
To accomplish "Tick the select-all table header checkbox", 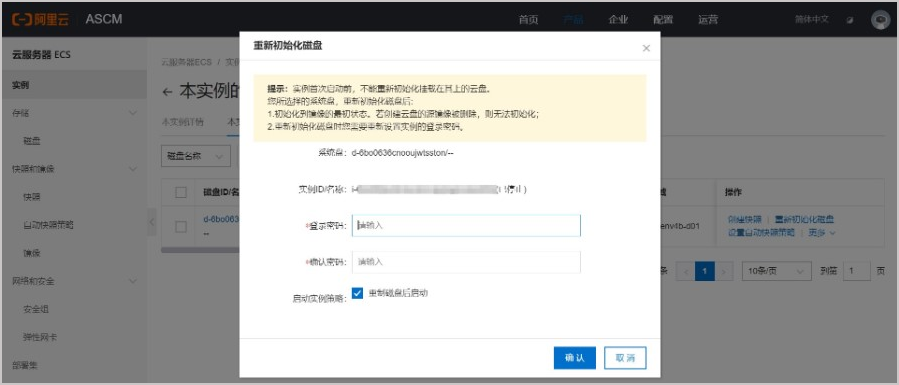I will click(181, 192).
